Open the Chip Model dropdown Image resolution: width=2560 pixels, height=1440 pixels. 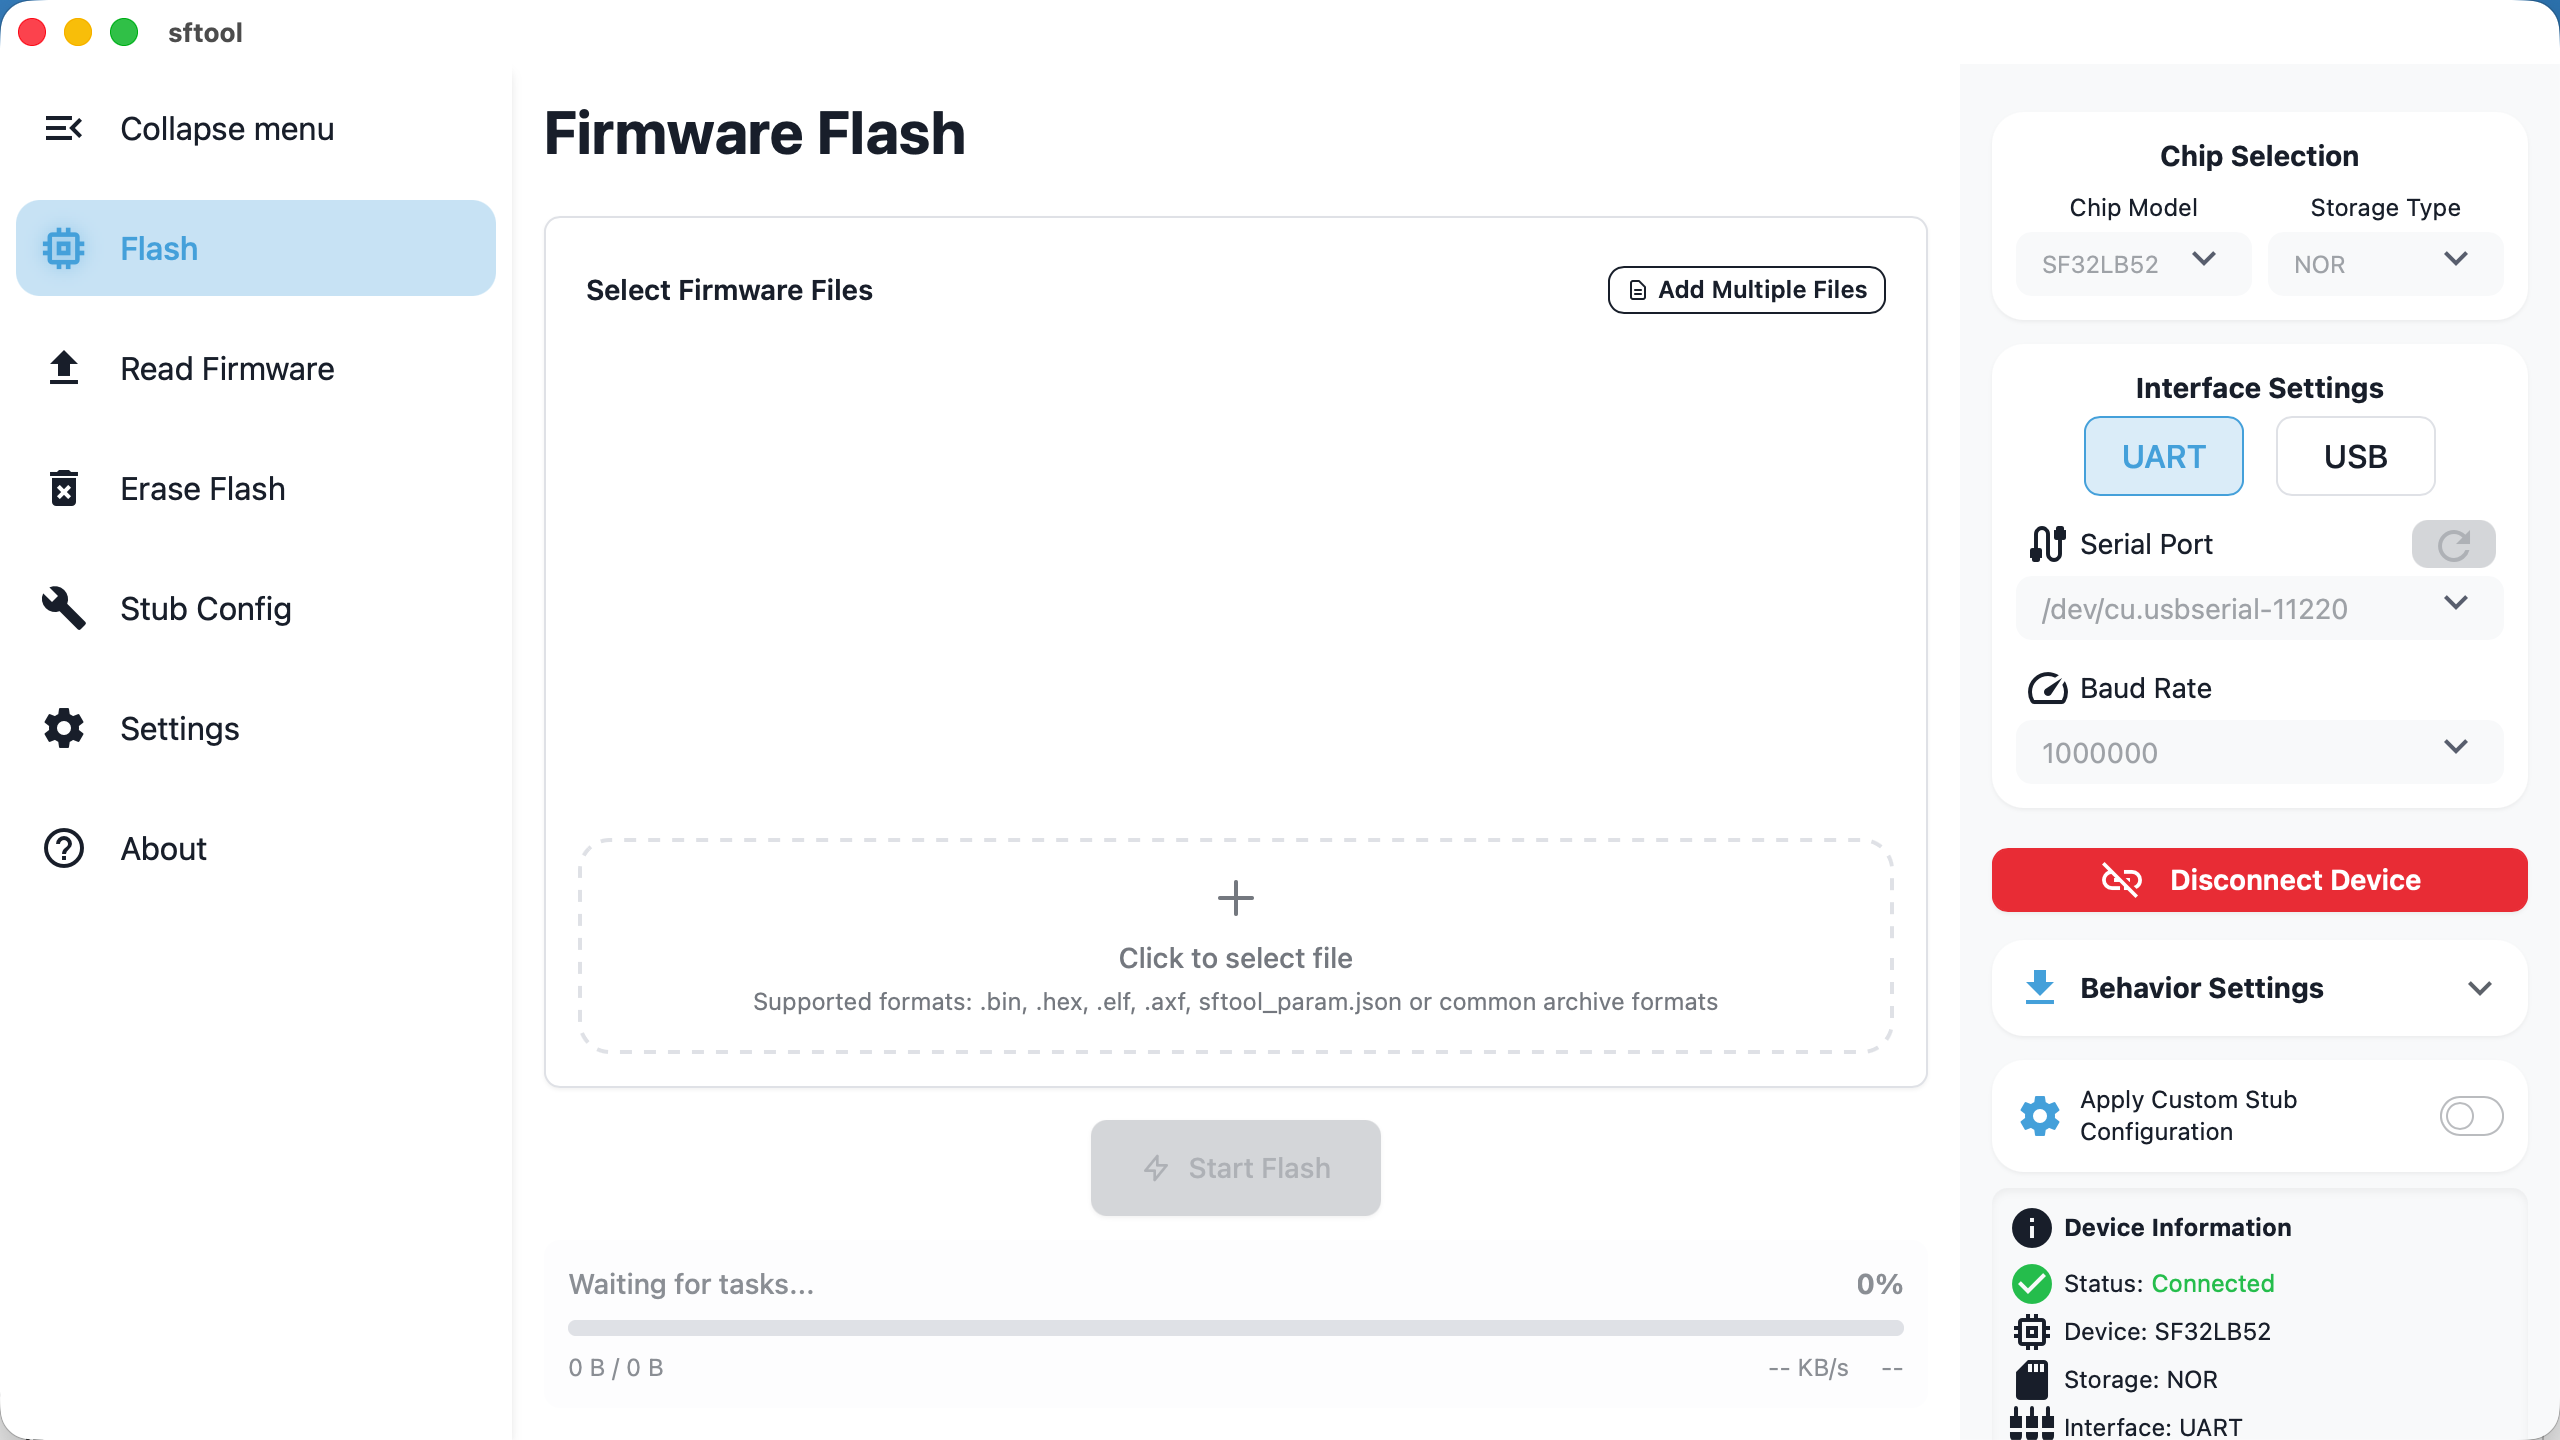2132,264
